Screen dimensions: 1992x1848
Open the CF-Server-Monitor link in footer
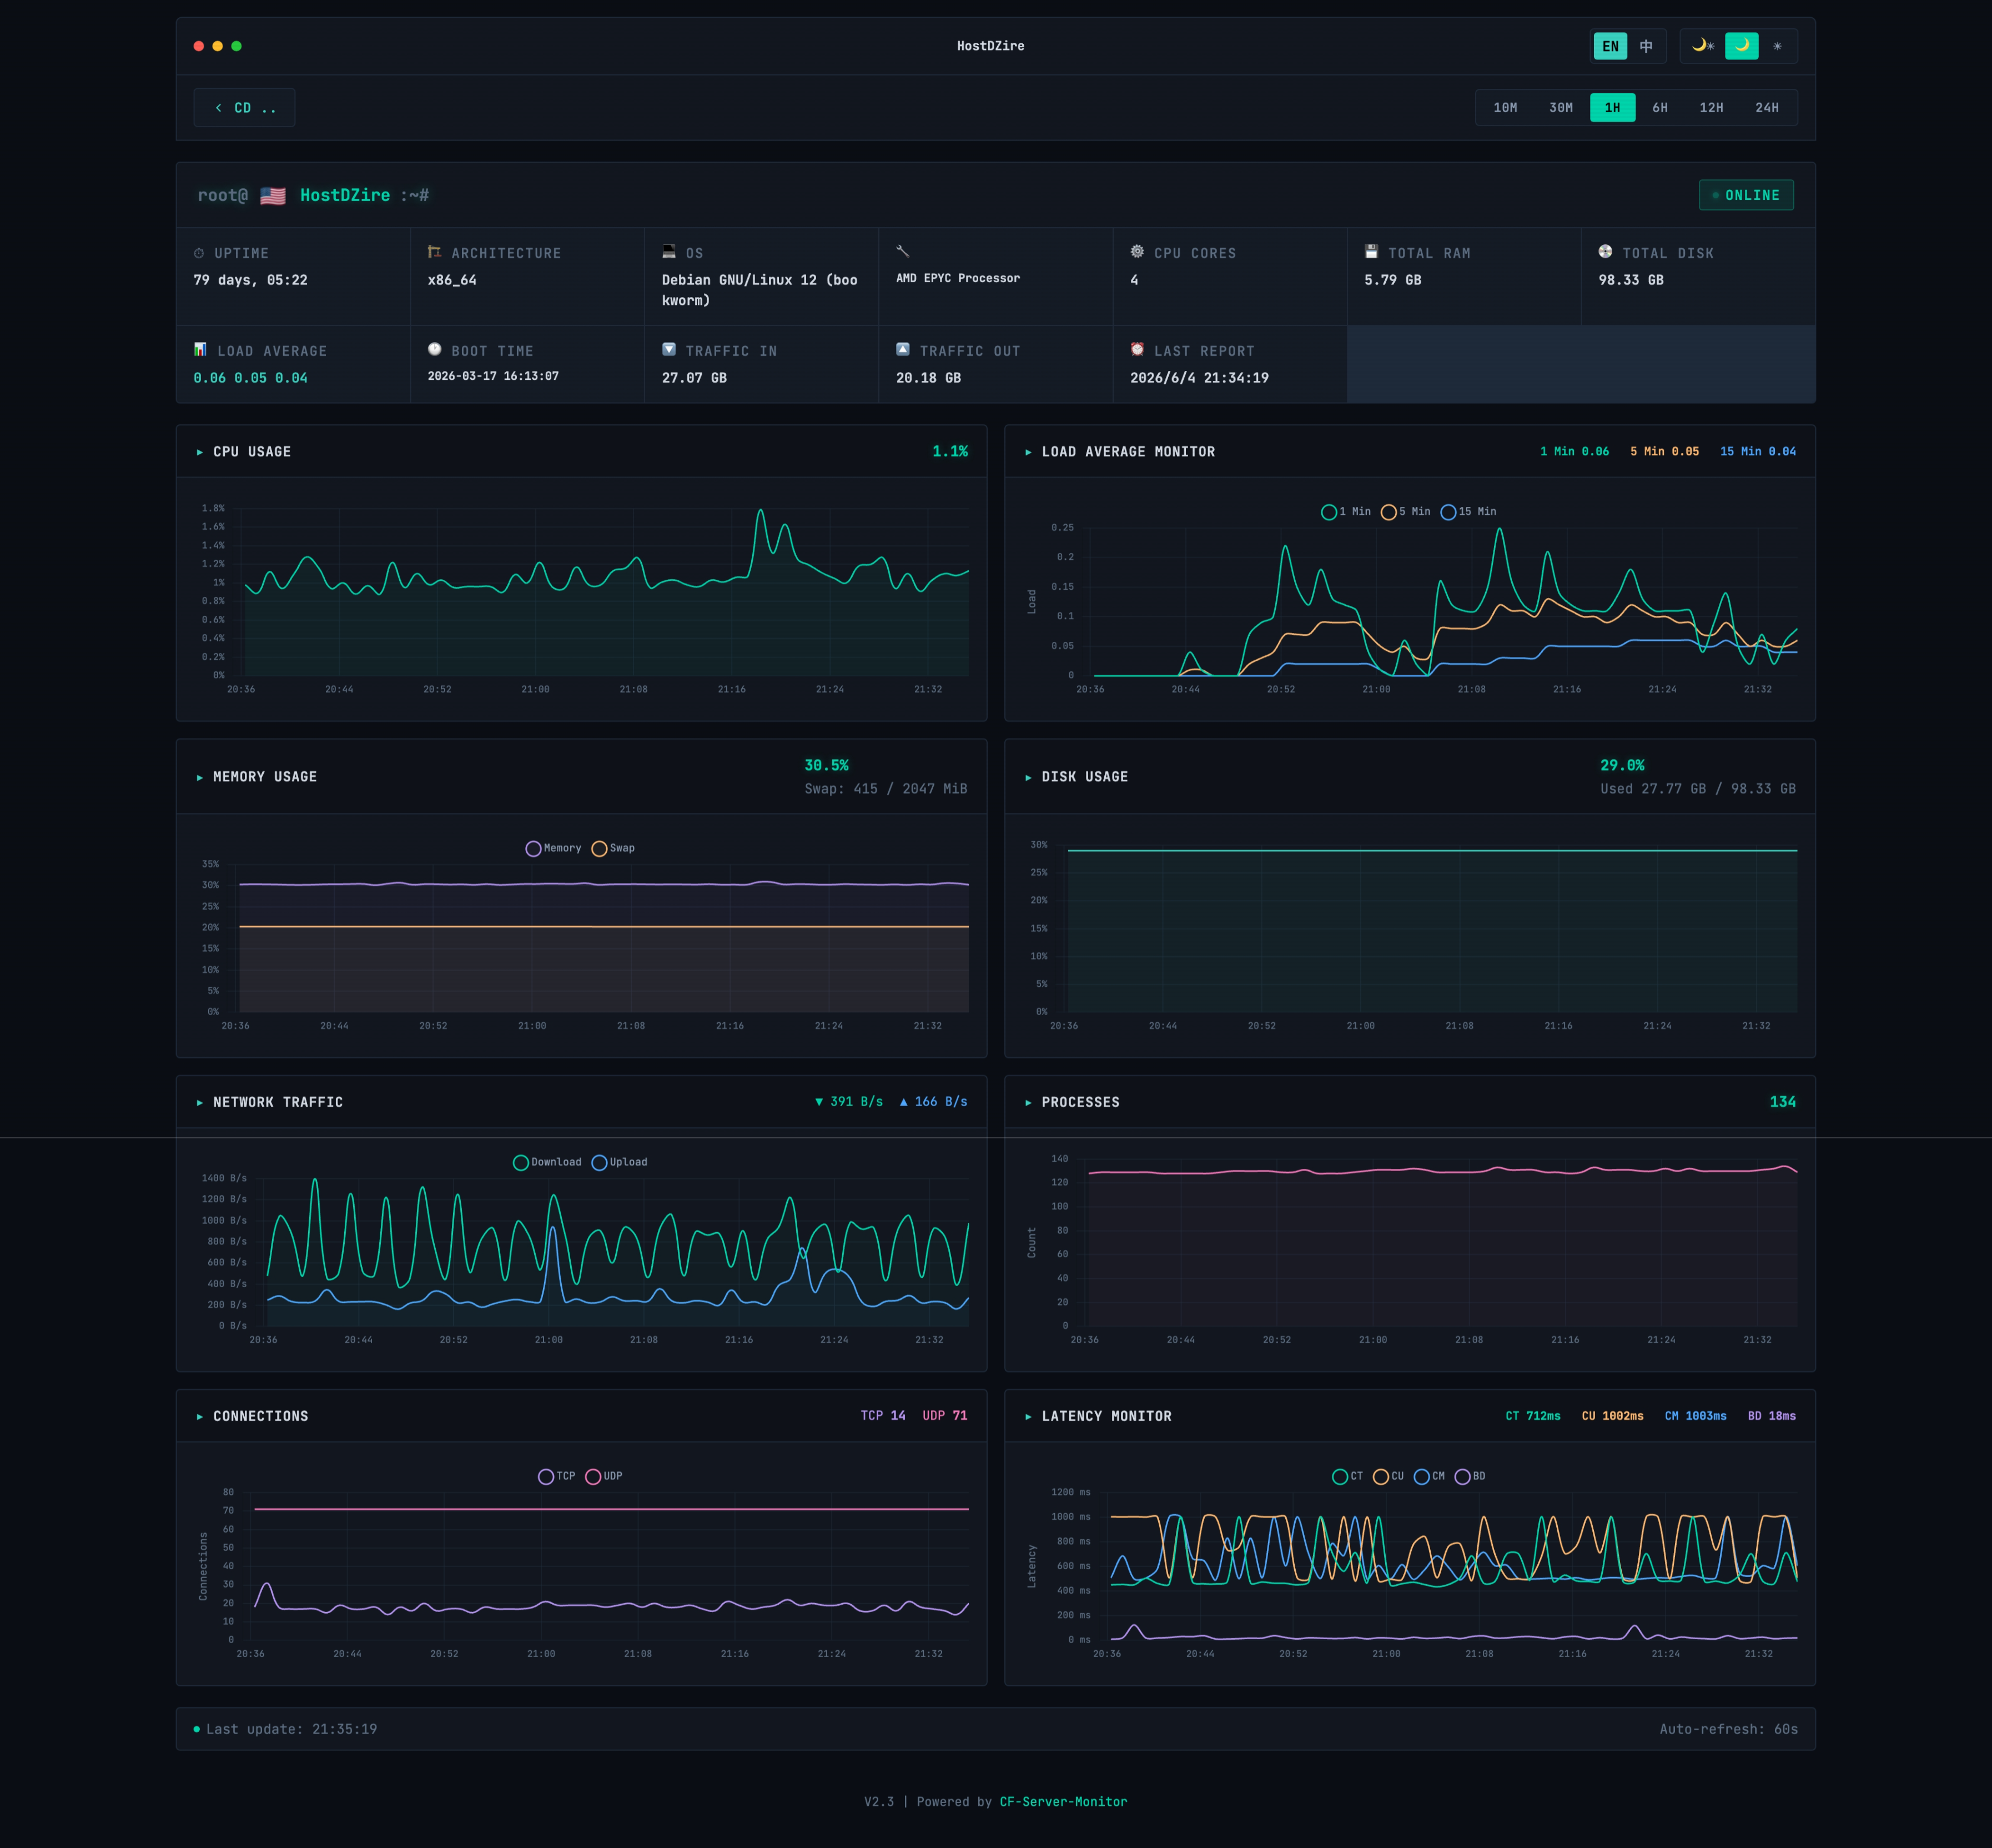pyautogui.click(x=1063, y=1802)
